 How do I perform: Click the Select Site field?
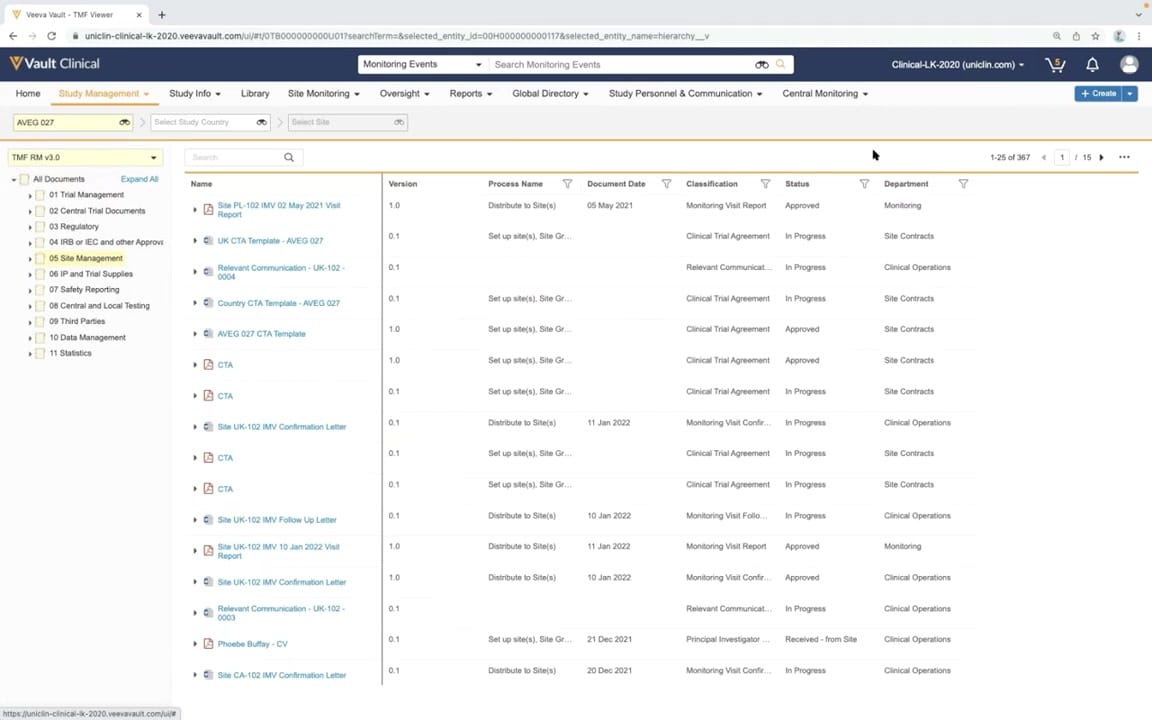pyautogui.click(x=348, y=123)
